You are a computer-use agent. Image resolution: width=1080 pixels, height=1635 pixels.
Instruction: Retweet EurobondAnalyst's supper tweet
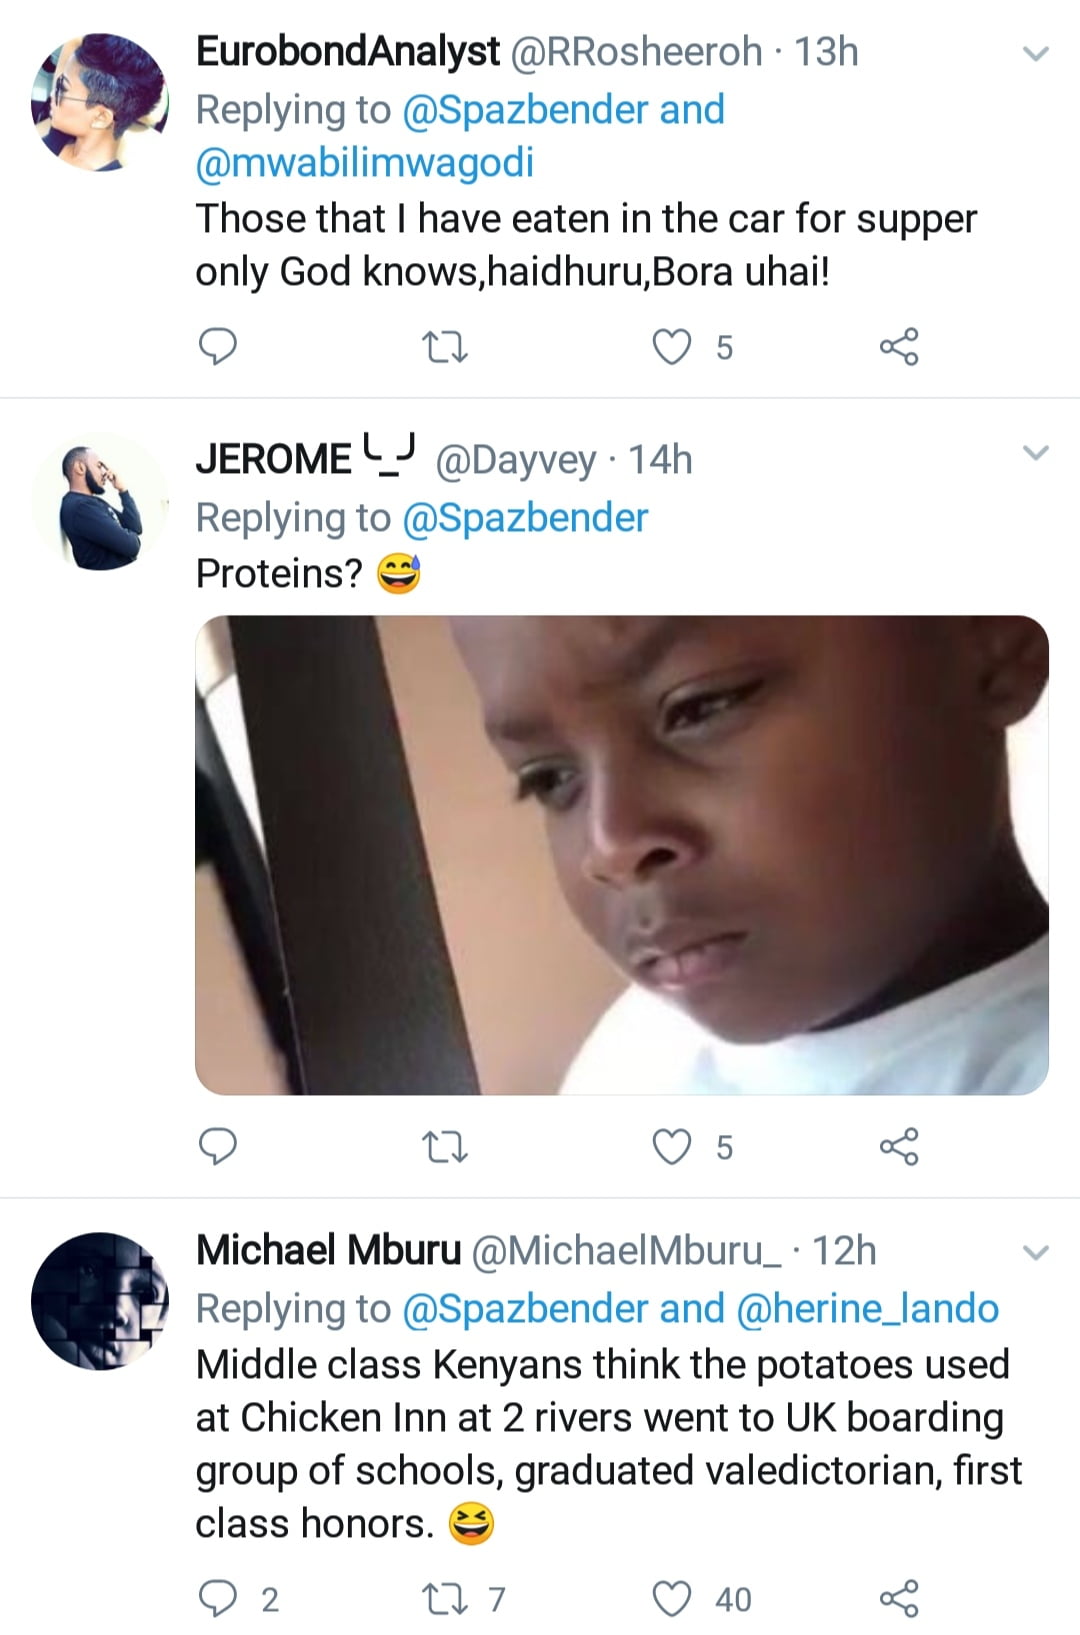[445, 348]
